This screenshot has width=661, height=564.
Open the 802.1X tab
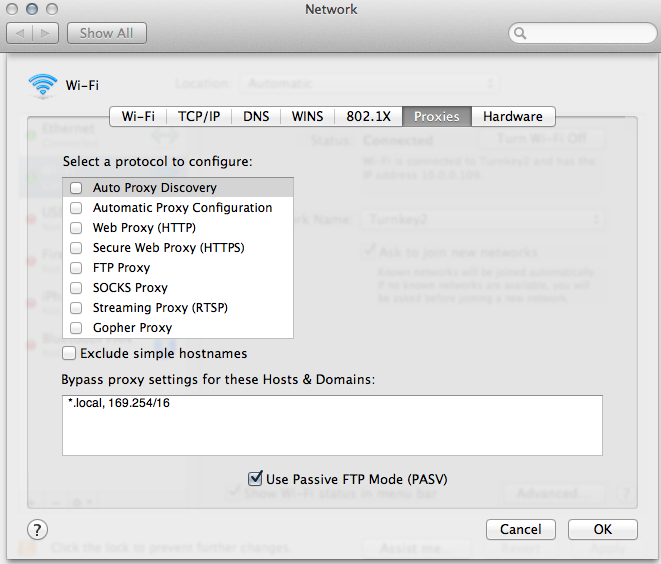coord(368,116)
